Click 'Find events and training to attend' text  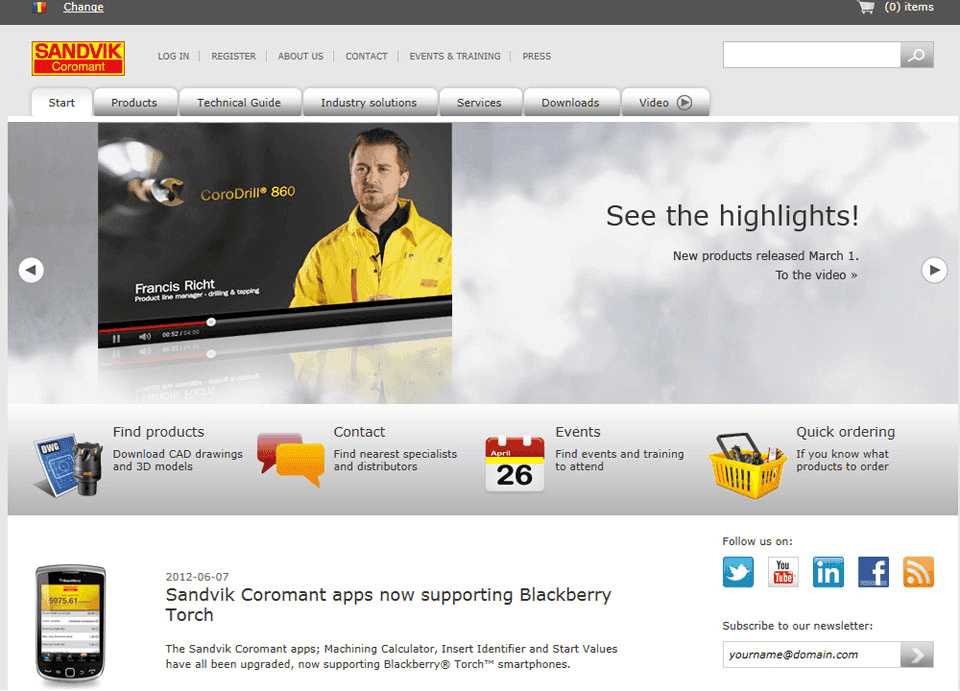[620, 460]
